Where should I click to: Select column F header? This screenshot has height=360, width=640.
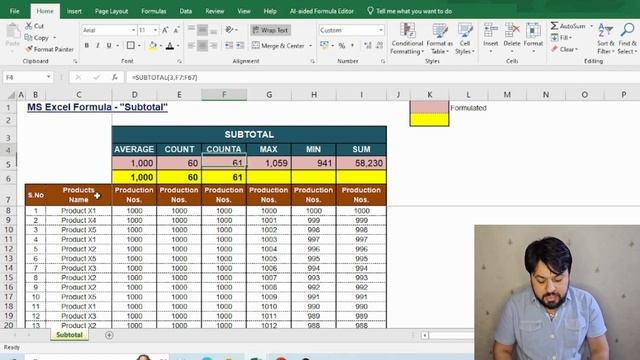224,95
